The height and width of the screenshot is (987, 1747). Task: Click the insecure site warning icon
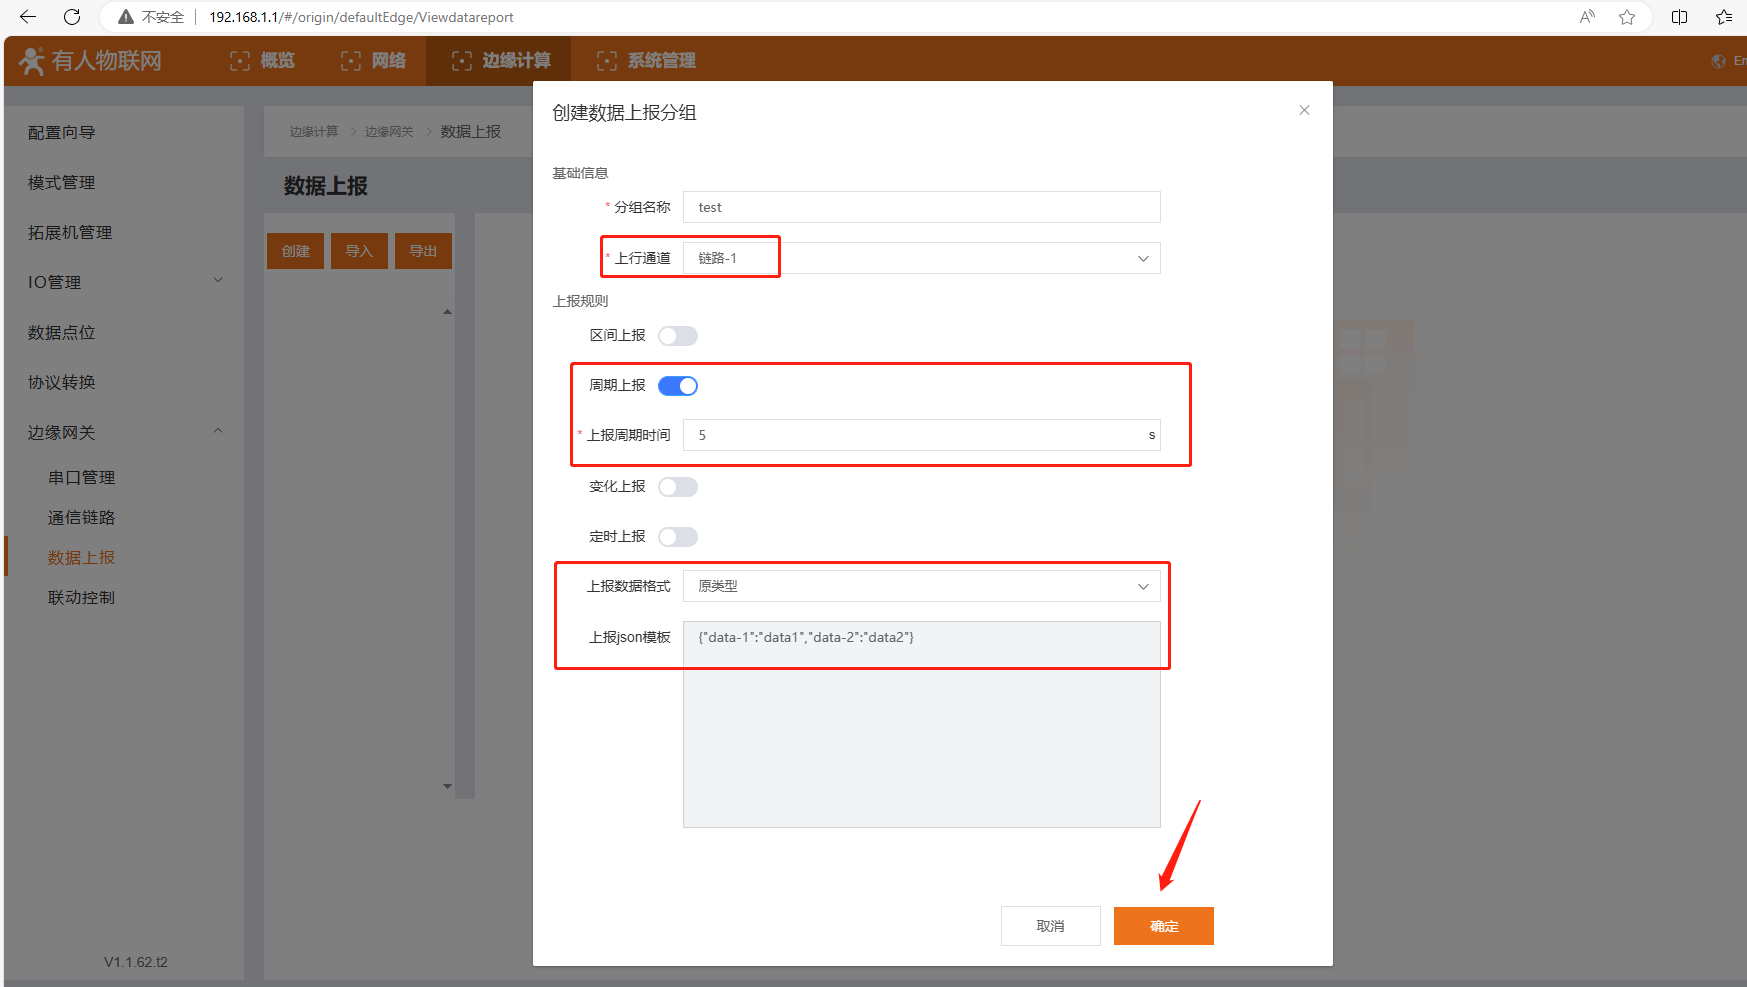tap(126, 17)
